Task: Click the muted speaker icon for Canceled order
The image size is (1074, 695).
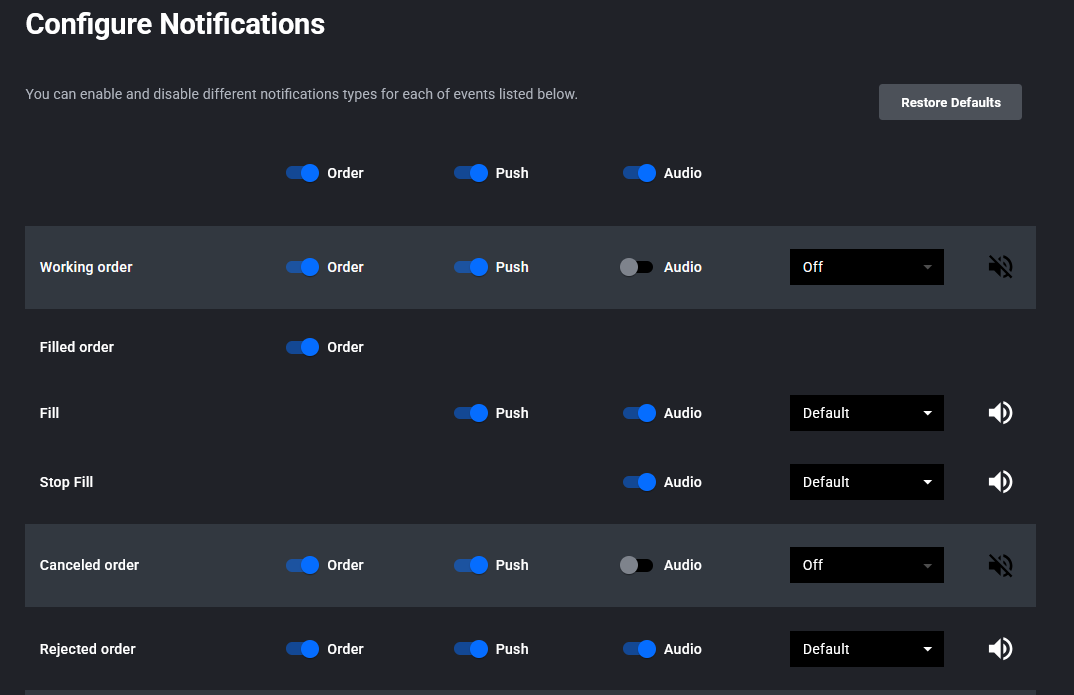Action: [x=1000, y=566]
